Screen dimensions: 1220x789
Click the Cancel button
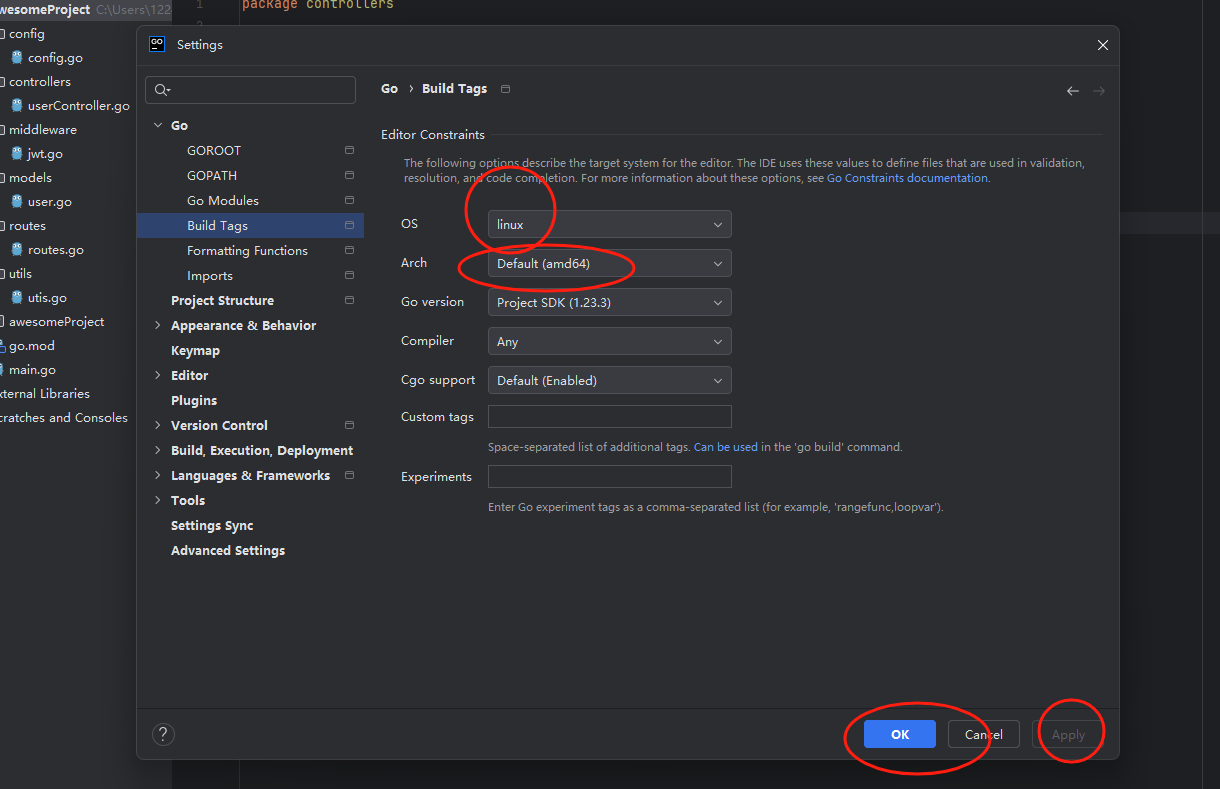pos(983,735)
